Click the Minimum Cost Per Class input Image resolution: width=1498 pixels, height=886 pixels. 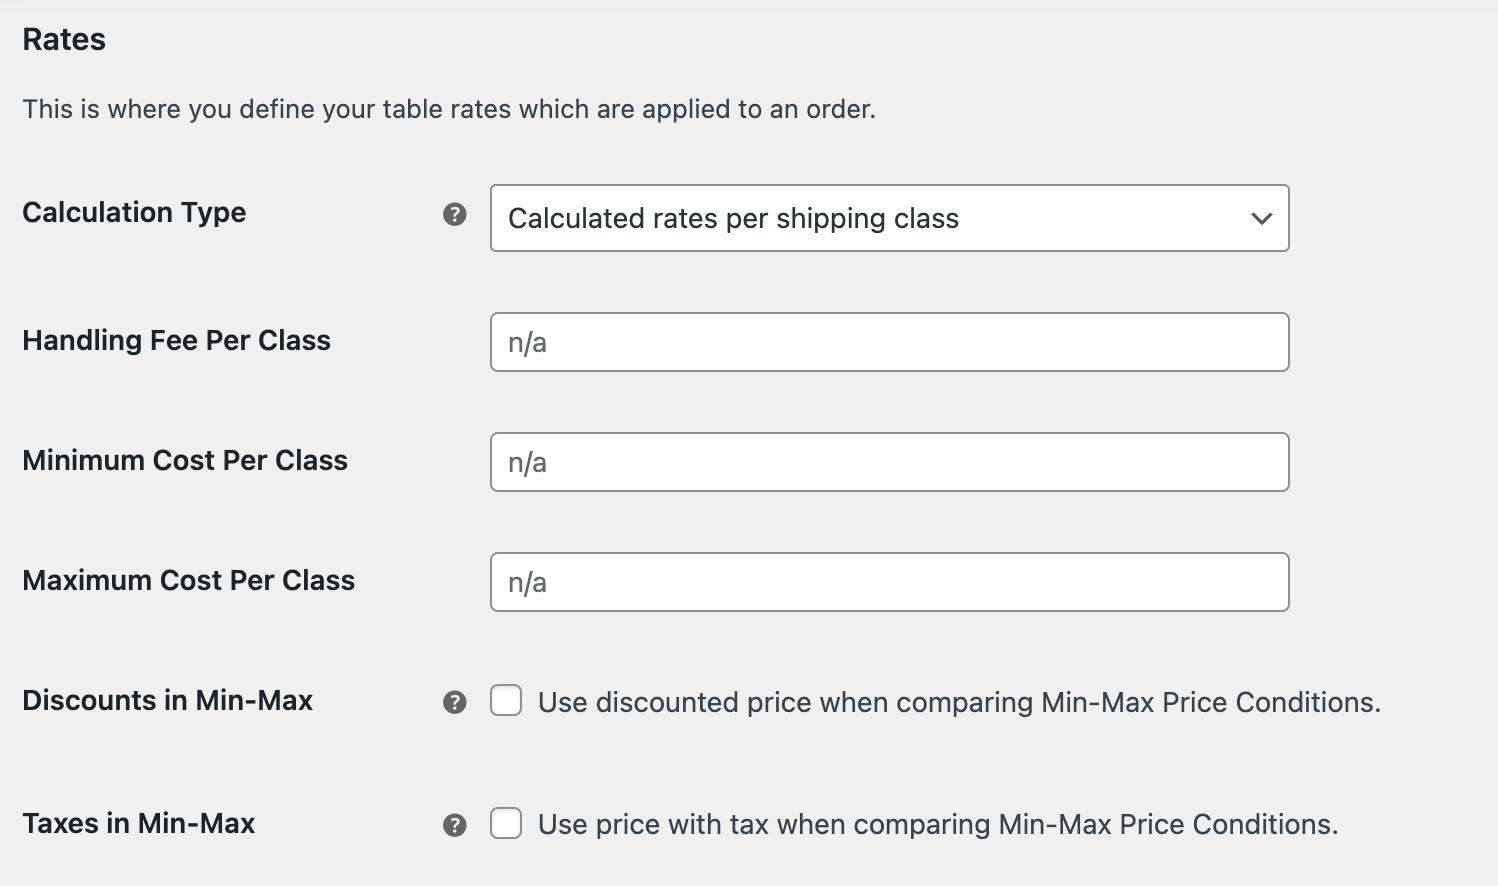pos(889,461)
